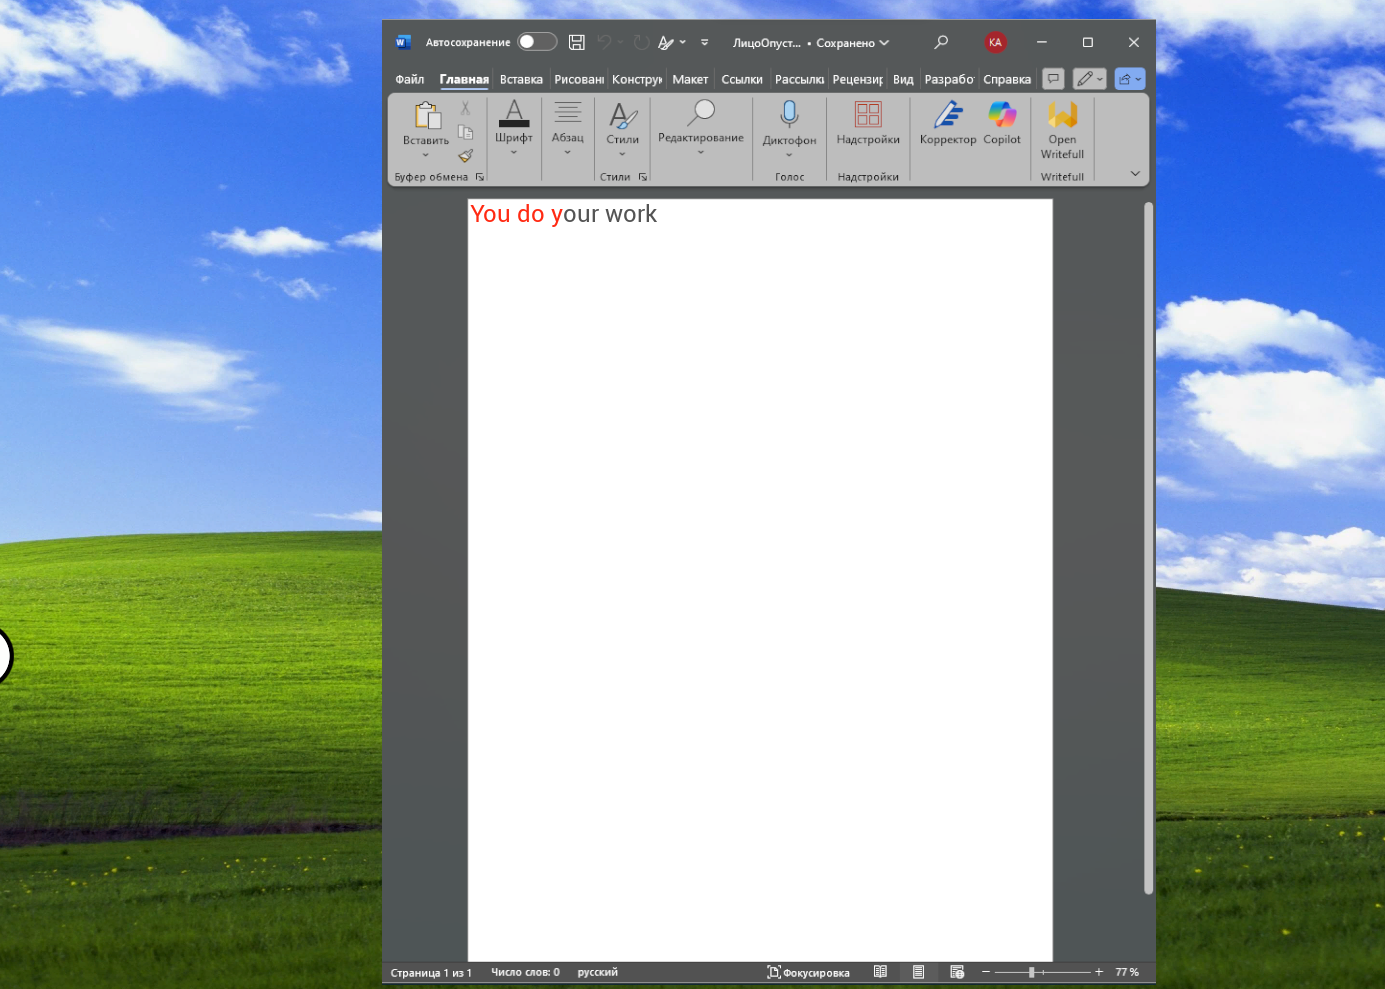Switch to the Вид tab

pyautogui.click(x=903, y=79)
